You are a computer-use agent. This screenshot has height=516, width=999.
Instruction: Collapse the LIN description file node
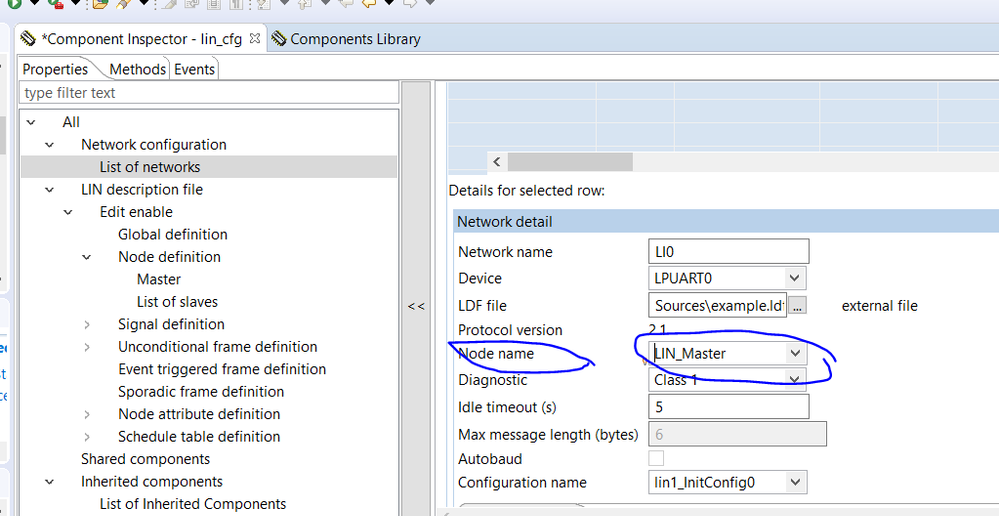click(x=49, y=190)
